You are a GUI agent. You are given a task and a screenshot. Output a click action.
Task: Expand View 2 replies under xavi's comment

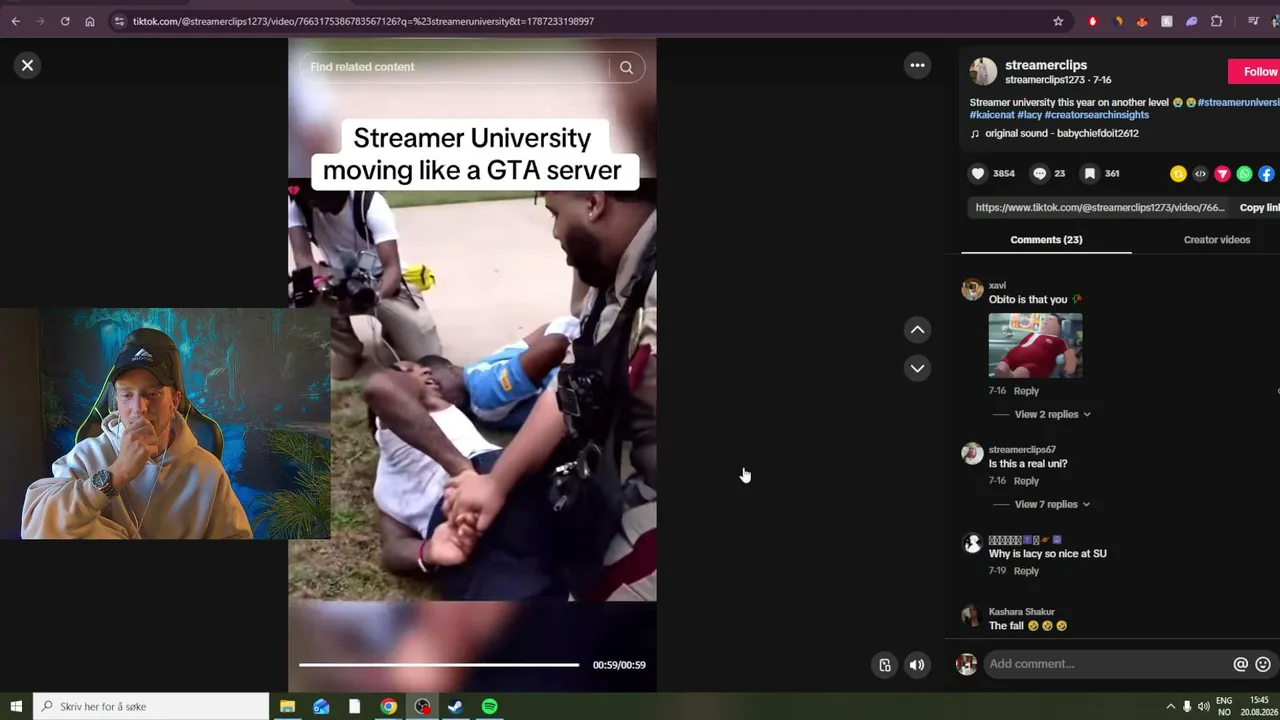(x=1052, y=414)
